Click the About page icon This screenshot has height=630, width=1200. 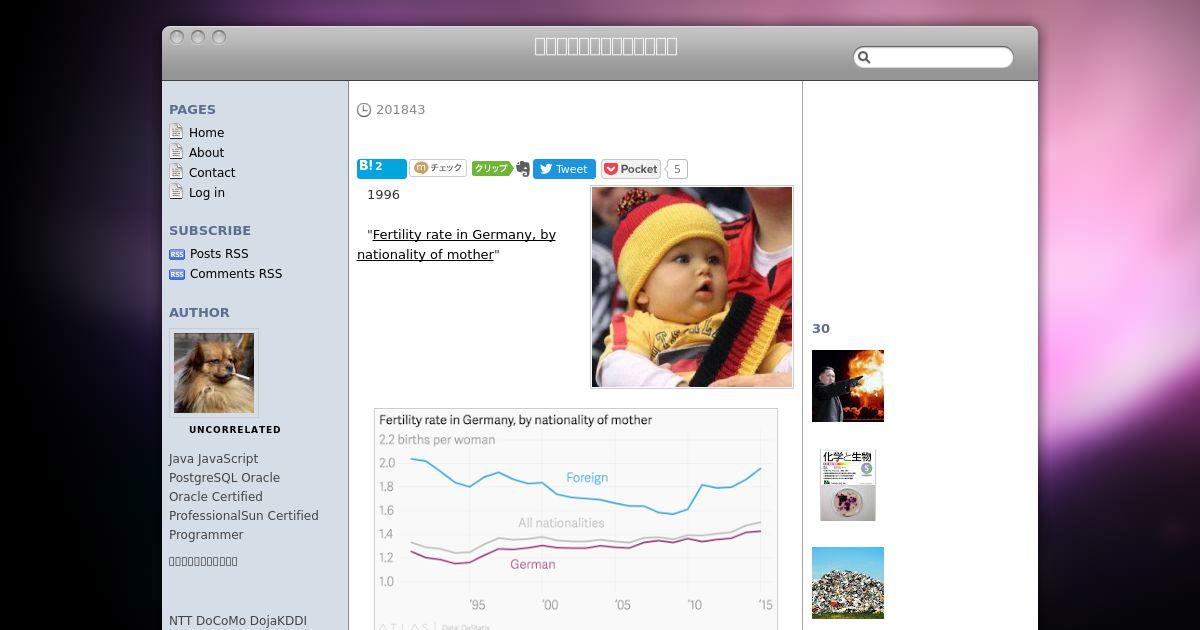click(x=176, y=152)
